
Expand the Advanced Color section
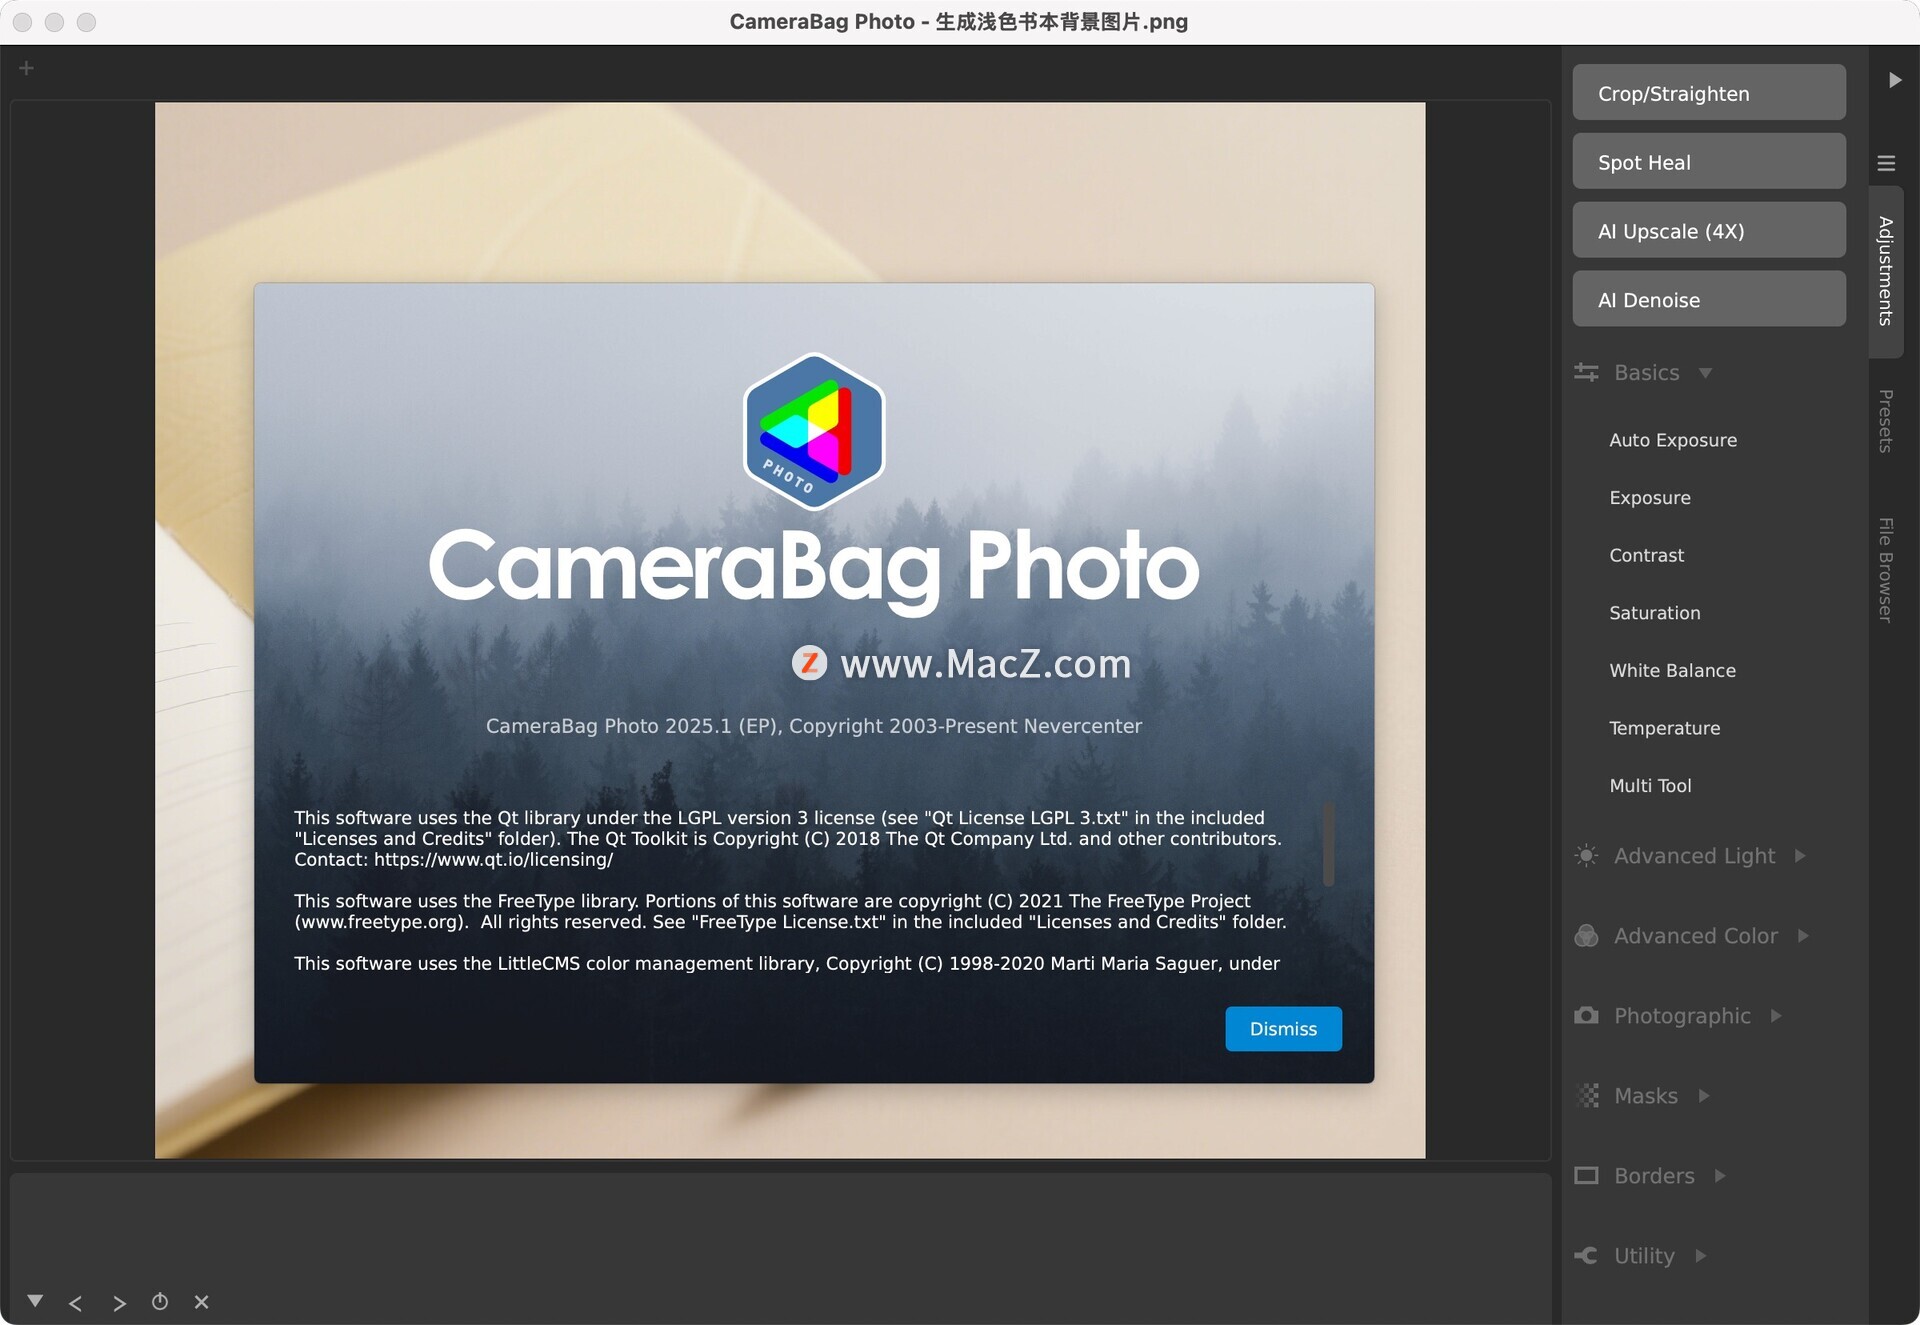point(1803,935)
